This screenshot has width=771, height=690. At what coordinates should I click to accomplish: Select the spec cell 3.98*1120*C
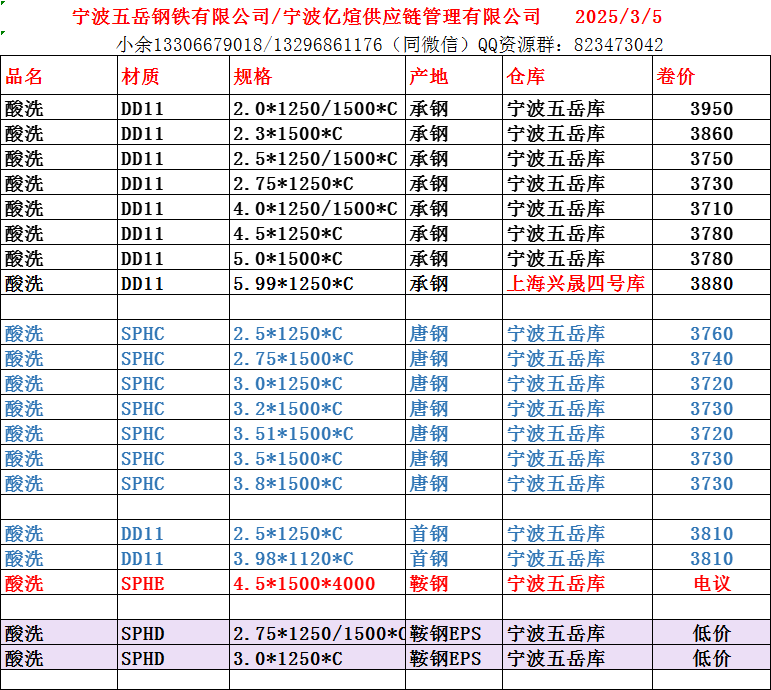[318, 558]
